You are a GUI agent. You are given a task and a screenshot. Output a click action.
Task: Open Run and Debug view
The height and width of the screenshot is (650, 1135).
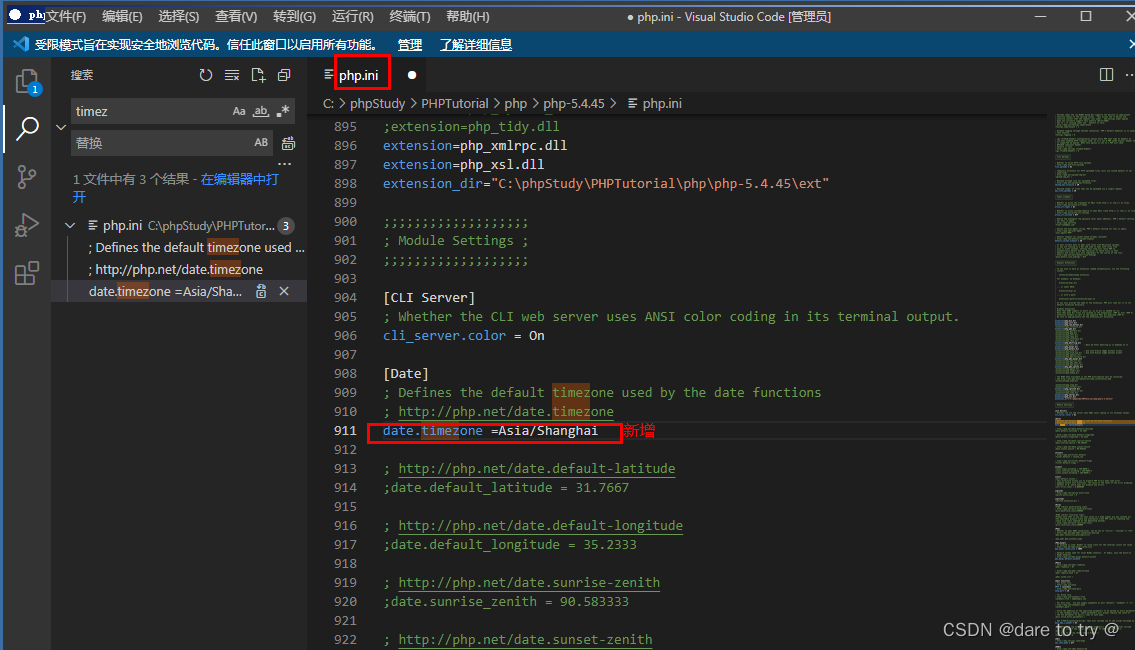pos(27,225)
